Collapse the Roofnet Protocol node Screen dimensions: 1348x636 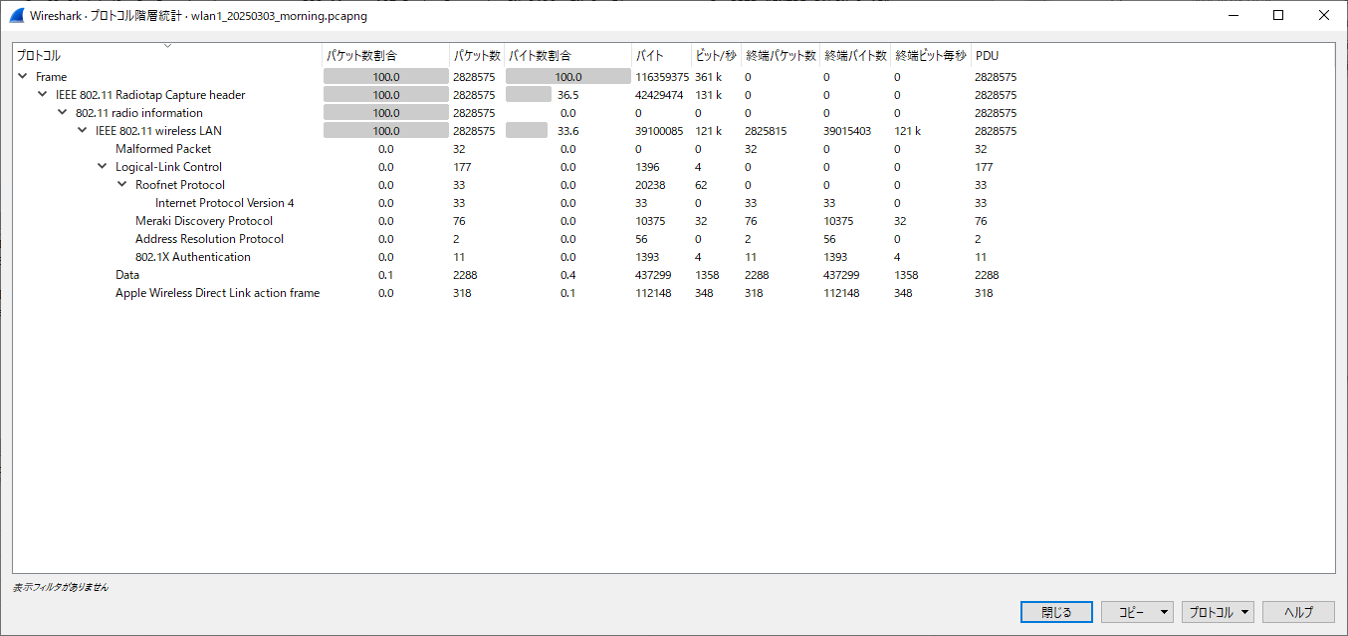(122, 185)
